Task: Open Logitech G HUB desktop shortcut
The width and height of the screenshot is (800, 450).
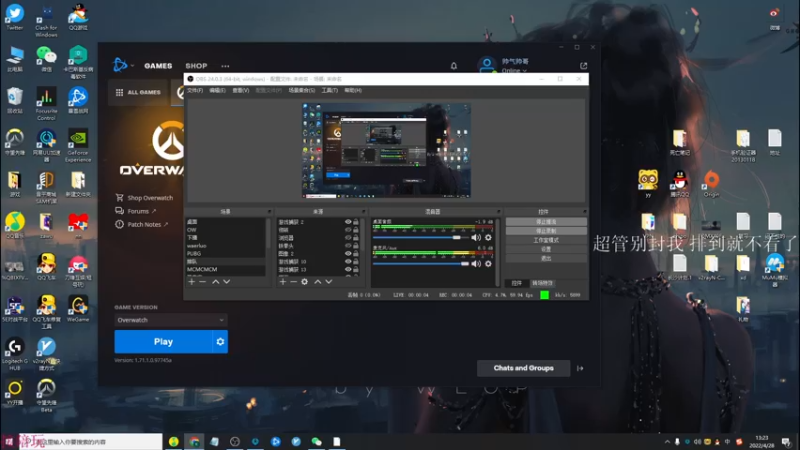Action: pyautogui.click(x=15, y=354)
